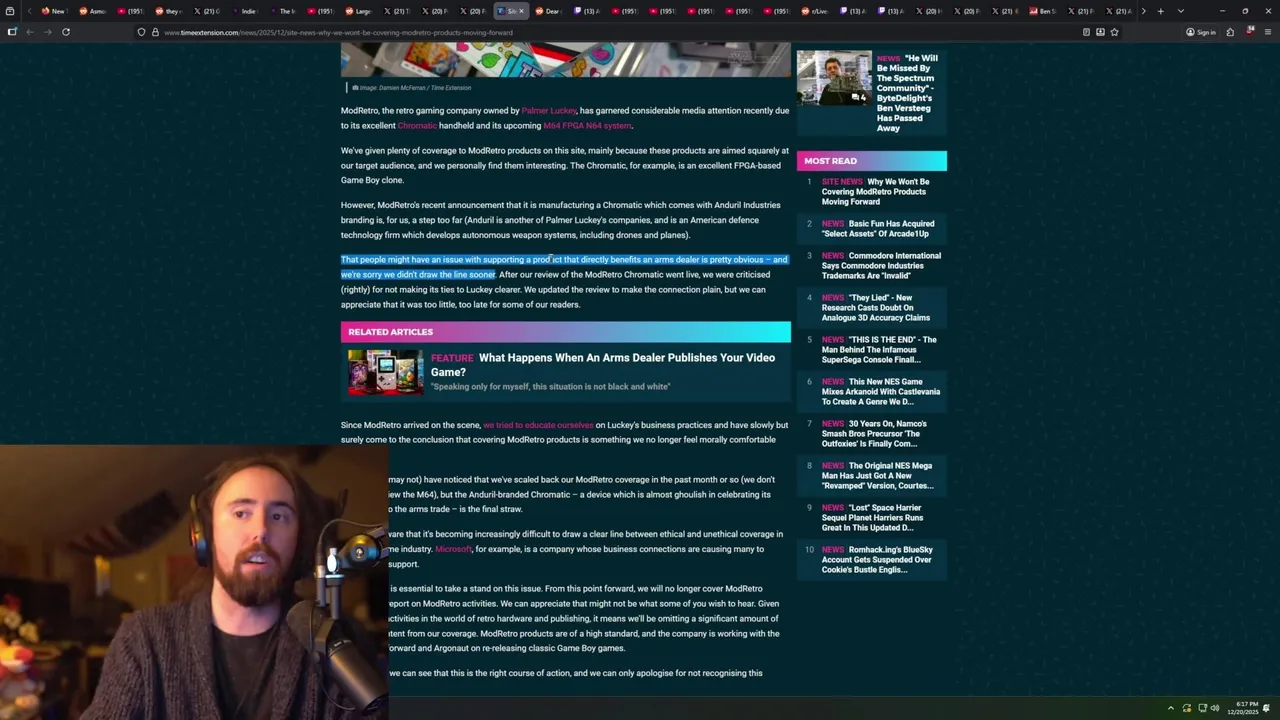Click the highlighted sentence 'That people might have an issue'
The width and height of the screenshot is (1280, 720).
(x=564, y=267)
